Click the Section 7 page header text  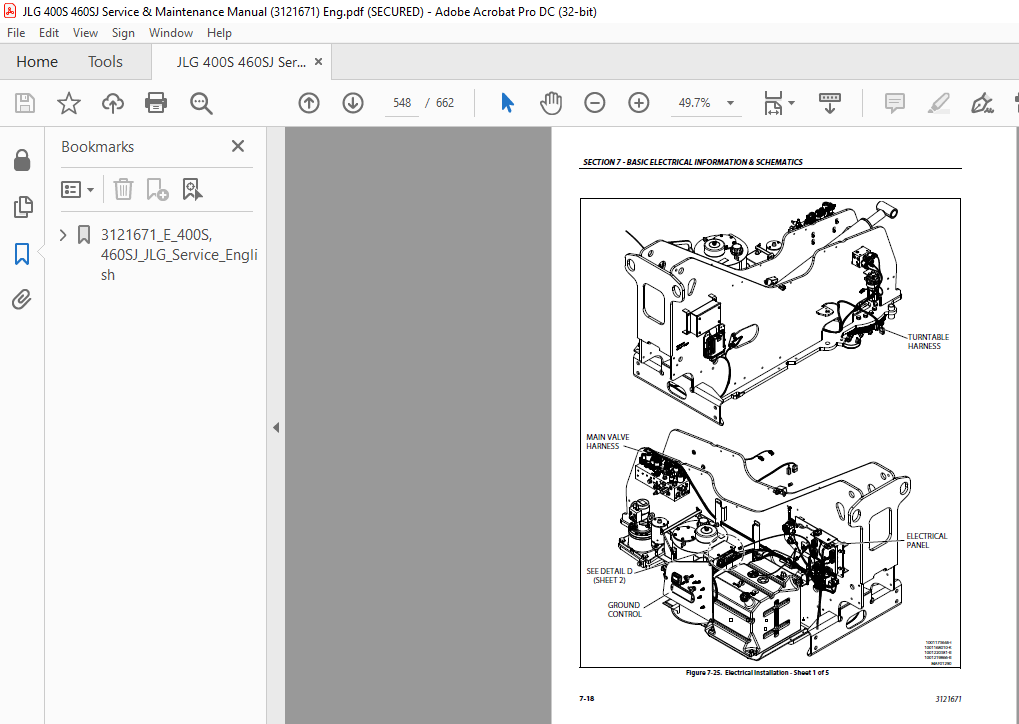692,162
